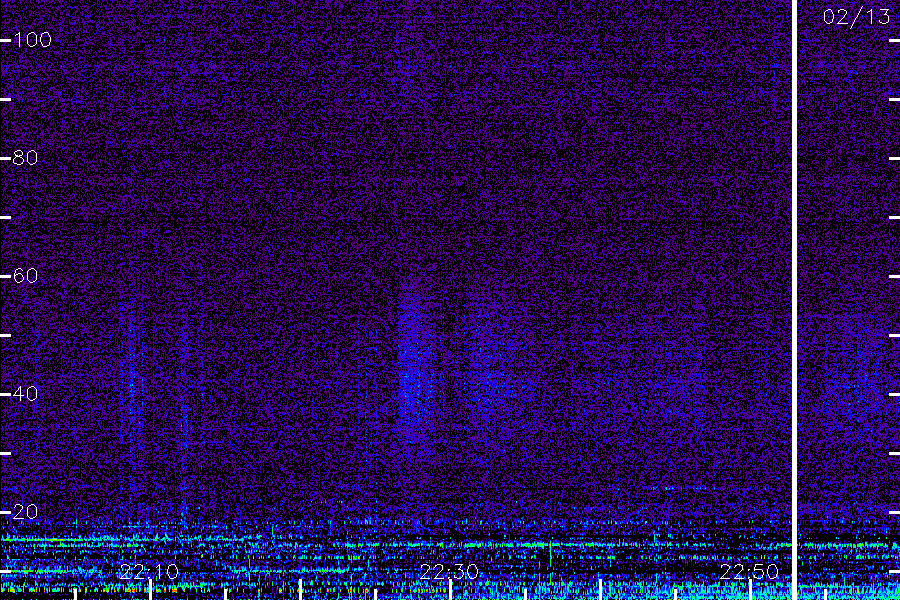Click the 60 frequency axis label
Screen dimensions: 900x600
click(25, 276)
